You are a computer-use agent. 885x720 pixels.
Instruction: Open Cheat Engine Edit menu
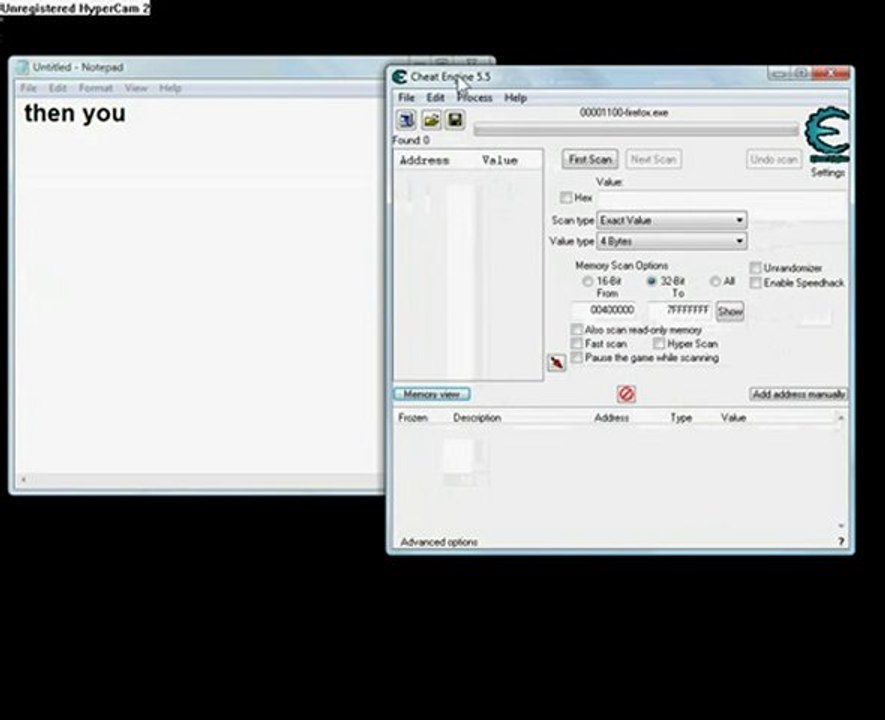[435, 98]
